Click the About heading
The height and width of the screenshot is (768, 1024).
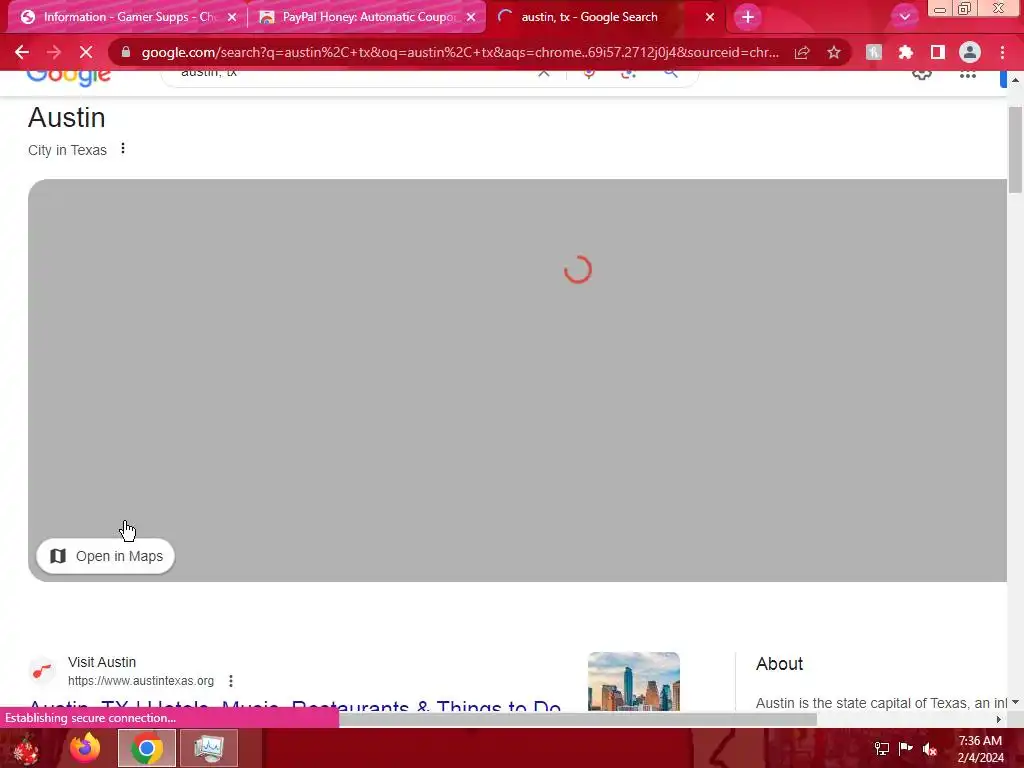(x=779, y=664)
